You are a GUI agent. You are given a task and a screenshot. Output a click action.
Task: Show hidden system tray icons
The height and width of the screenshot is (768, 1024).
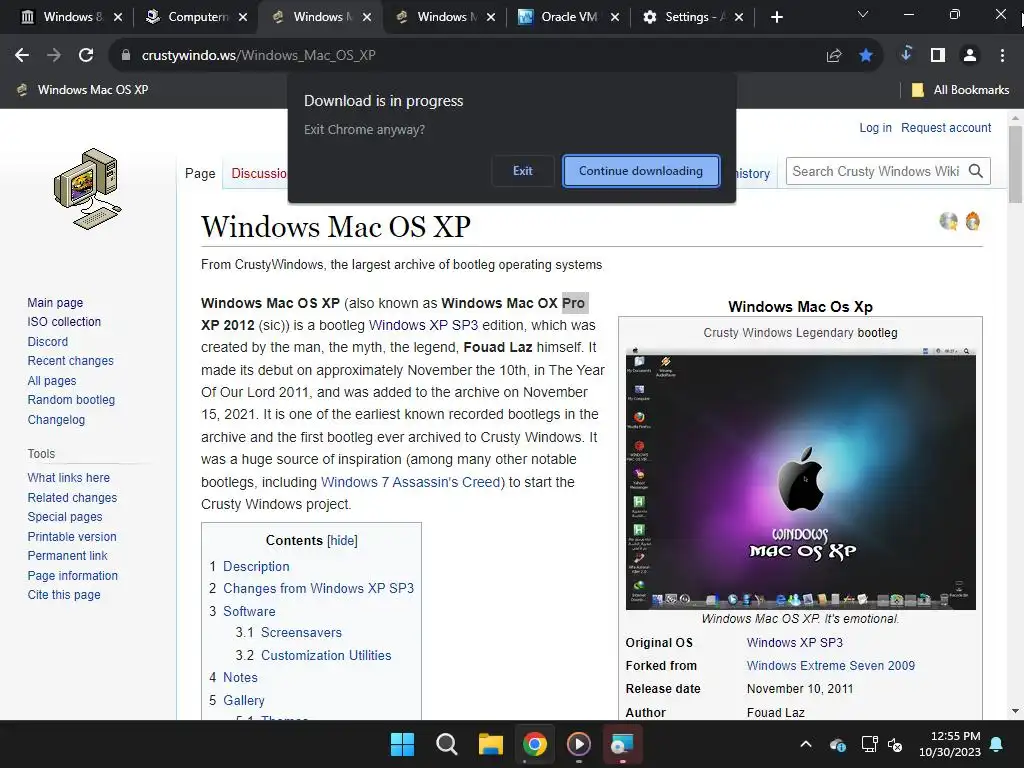(x=806, y=744)
